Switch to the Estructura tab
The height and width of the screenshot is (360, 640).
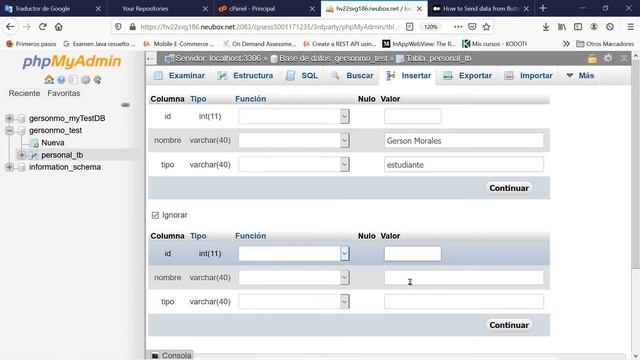(x=245, y=76)
